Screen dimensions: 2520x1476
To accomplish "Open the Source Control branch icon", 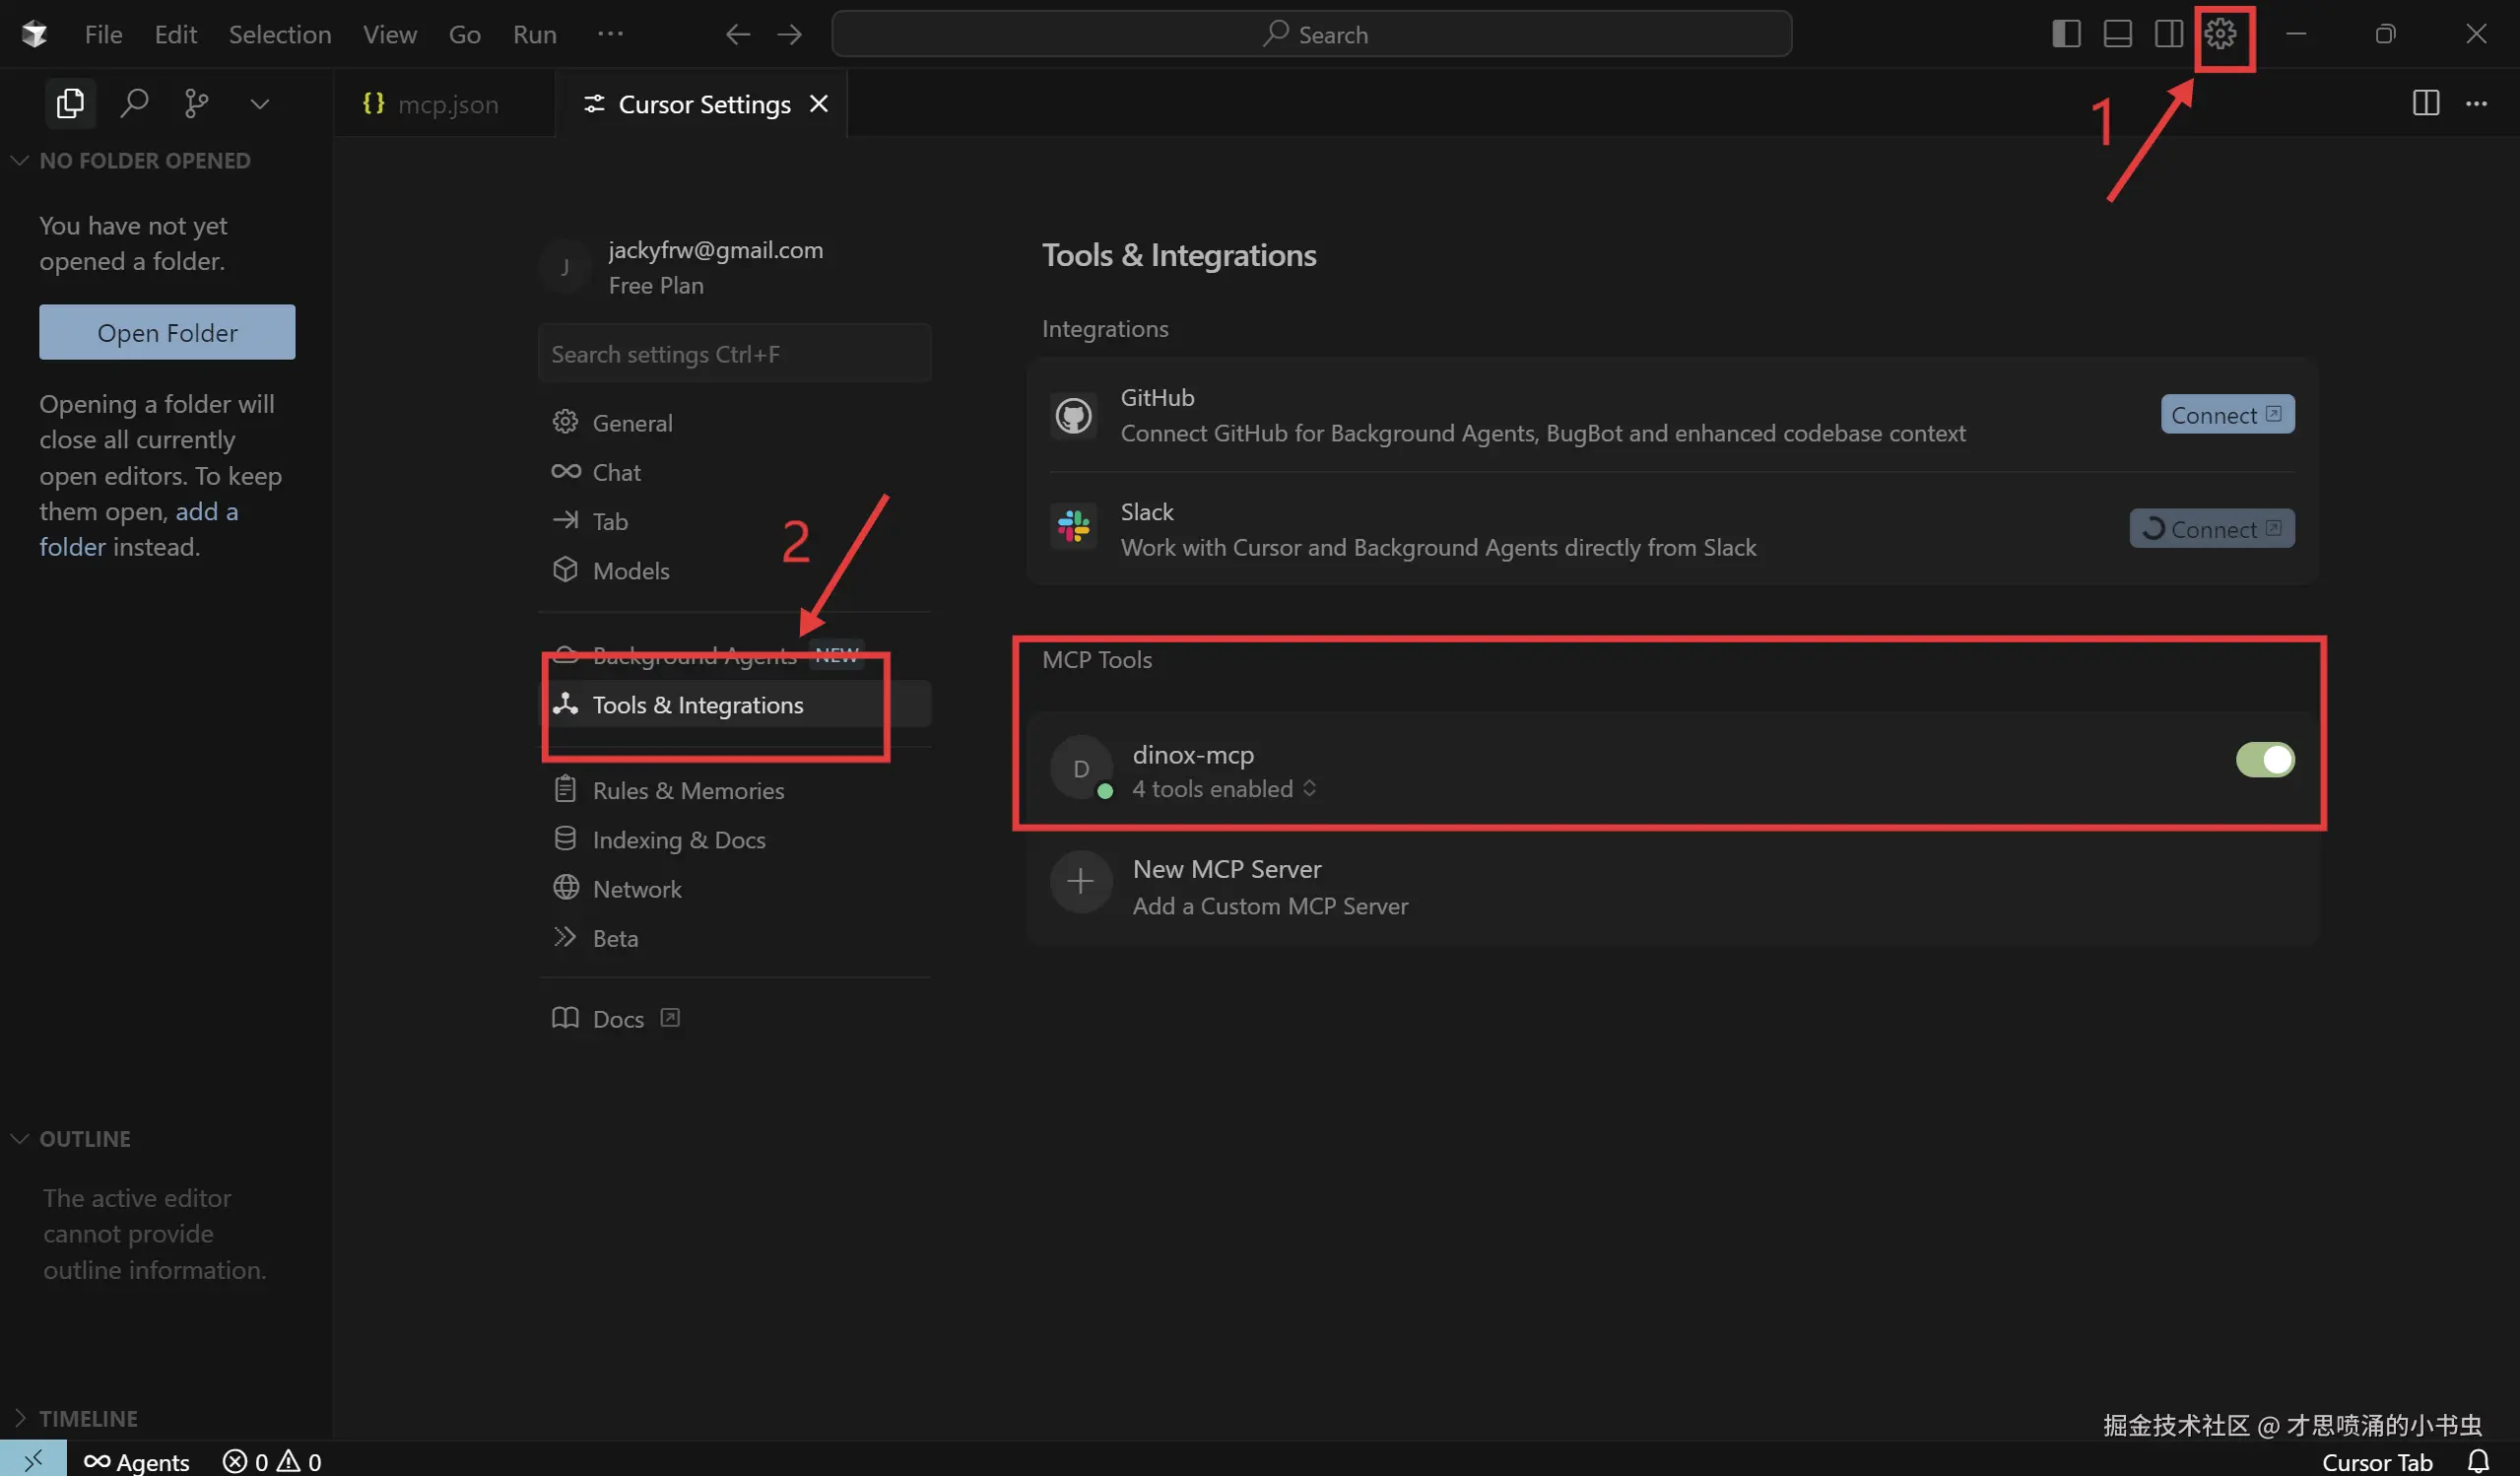I will tap(197, 103).
